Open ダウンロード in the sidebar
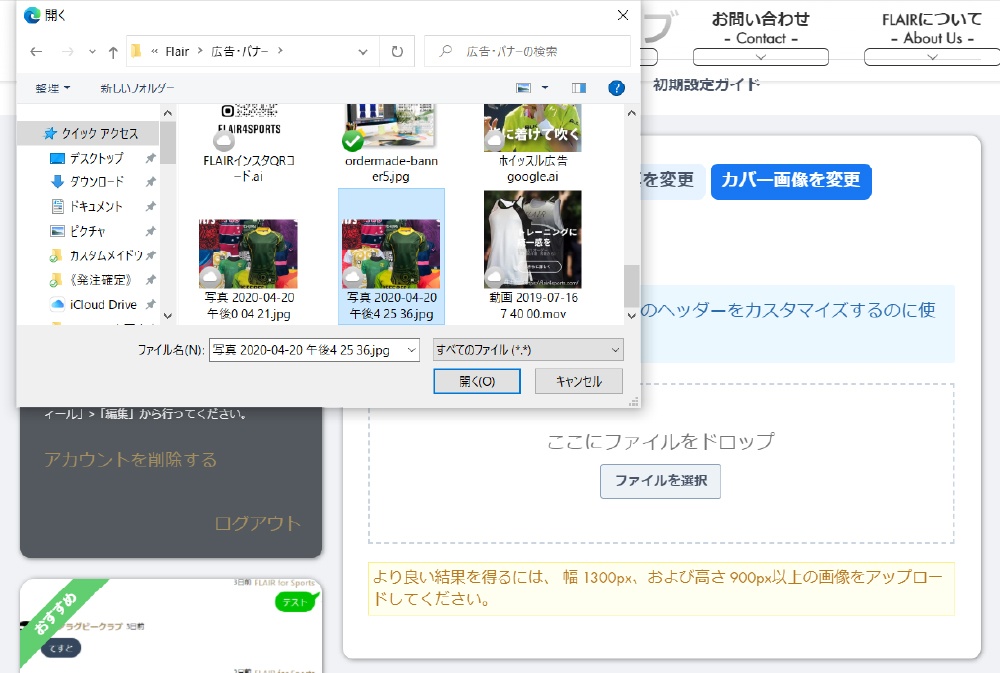The height and width of the screenshot is (673, 1000). [96, 182]
